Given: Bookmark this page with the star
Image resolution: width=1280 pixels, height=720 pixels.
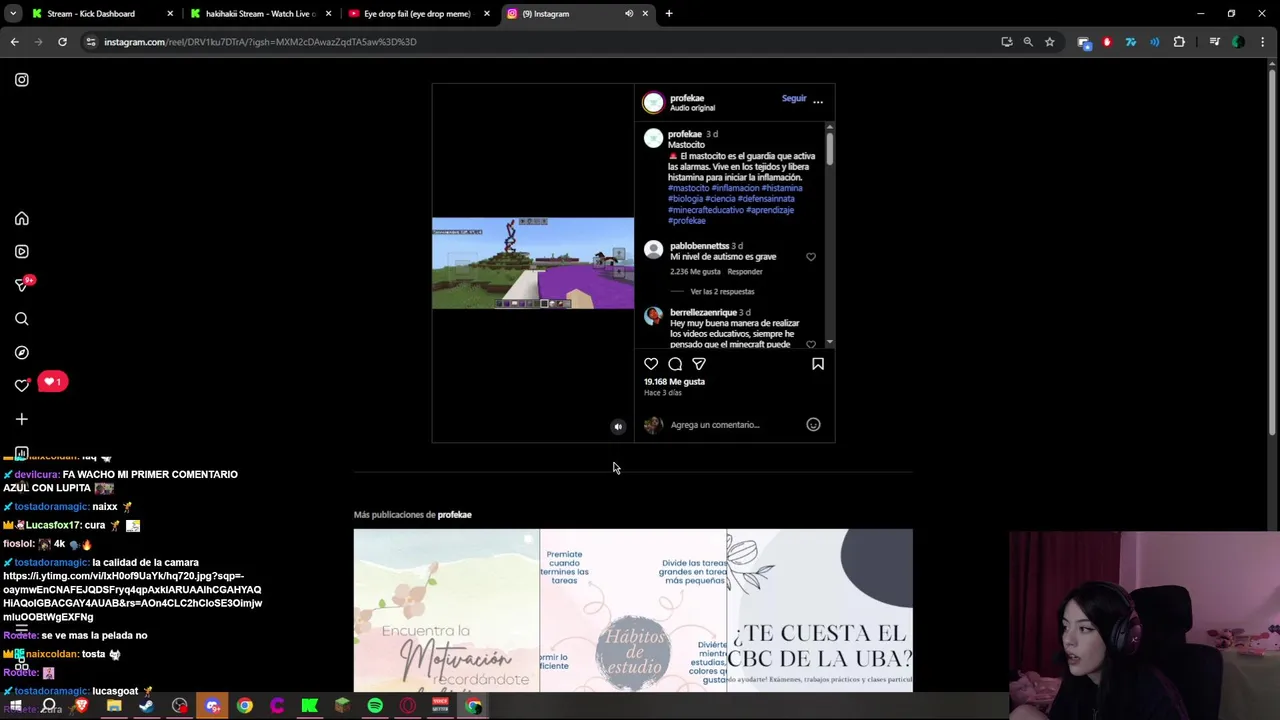Looking at the screenshot, I should point(1049,42).
